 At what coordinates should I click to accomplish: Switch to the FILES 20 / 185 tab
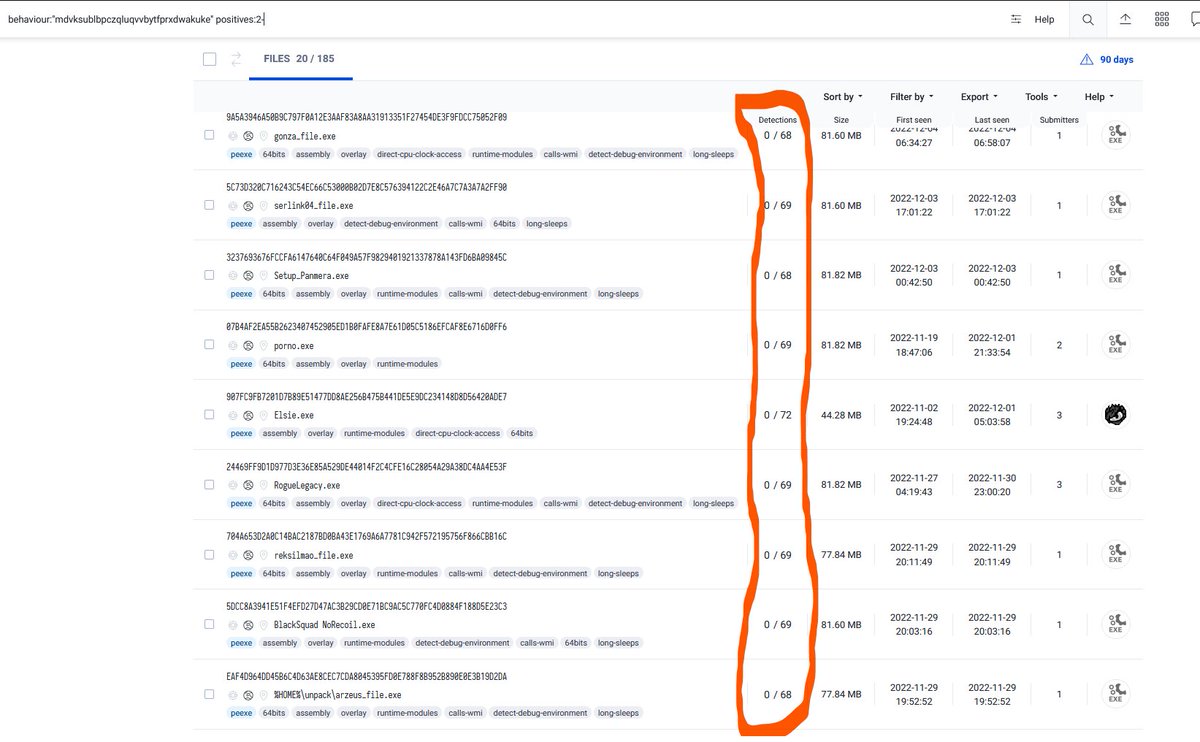point(299,59)
